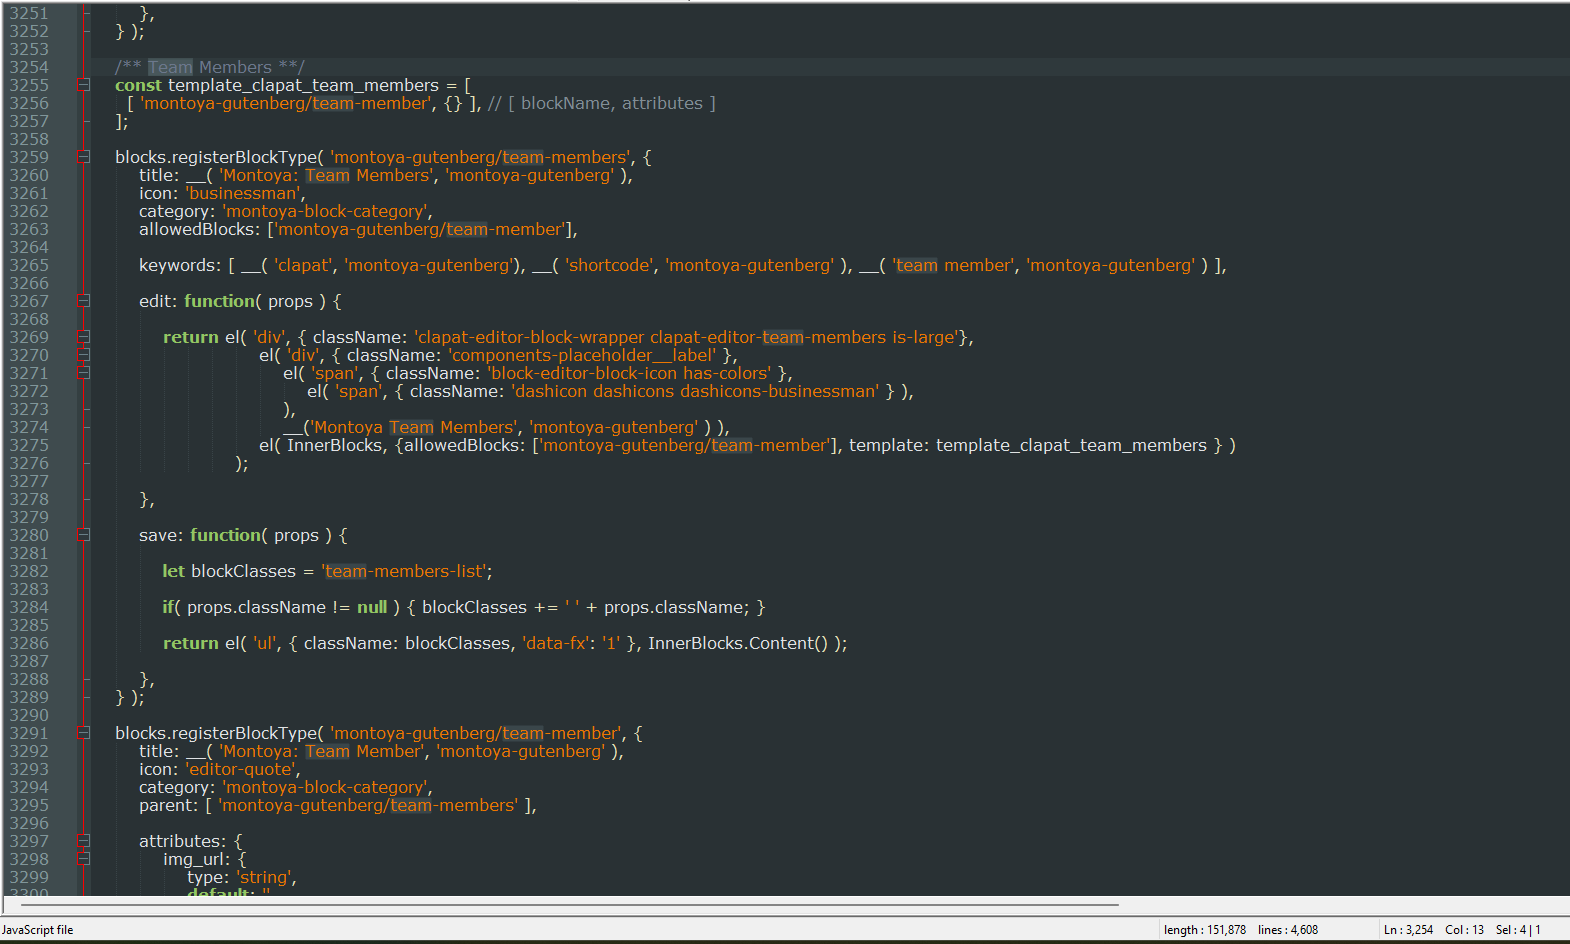Click the 'businessman' icon string on line 3261

243,193
